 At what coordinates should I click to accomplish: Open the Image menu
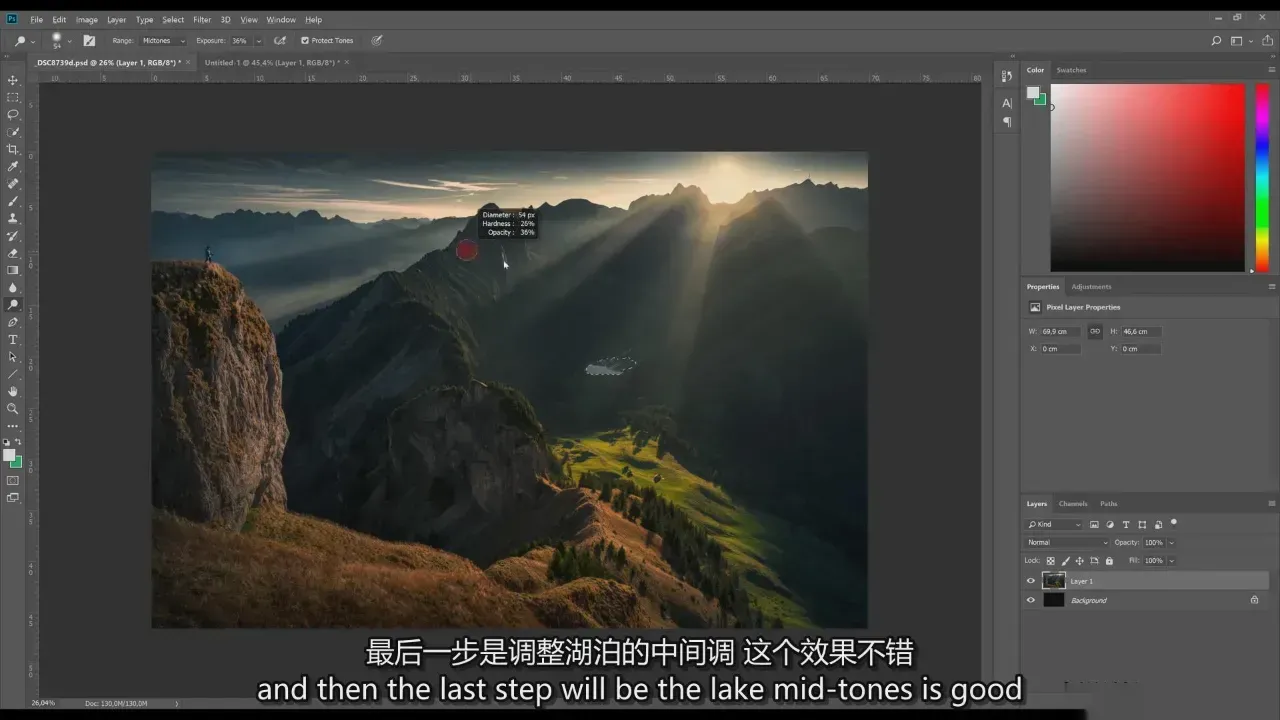[87, 19]
